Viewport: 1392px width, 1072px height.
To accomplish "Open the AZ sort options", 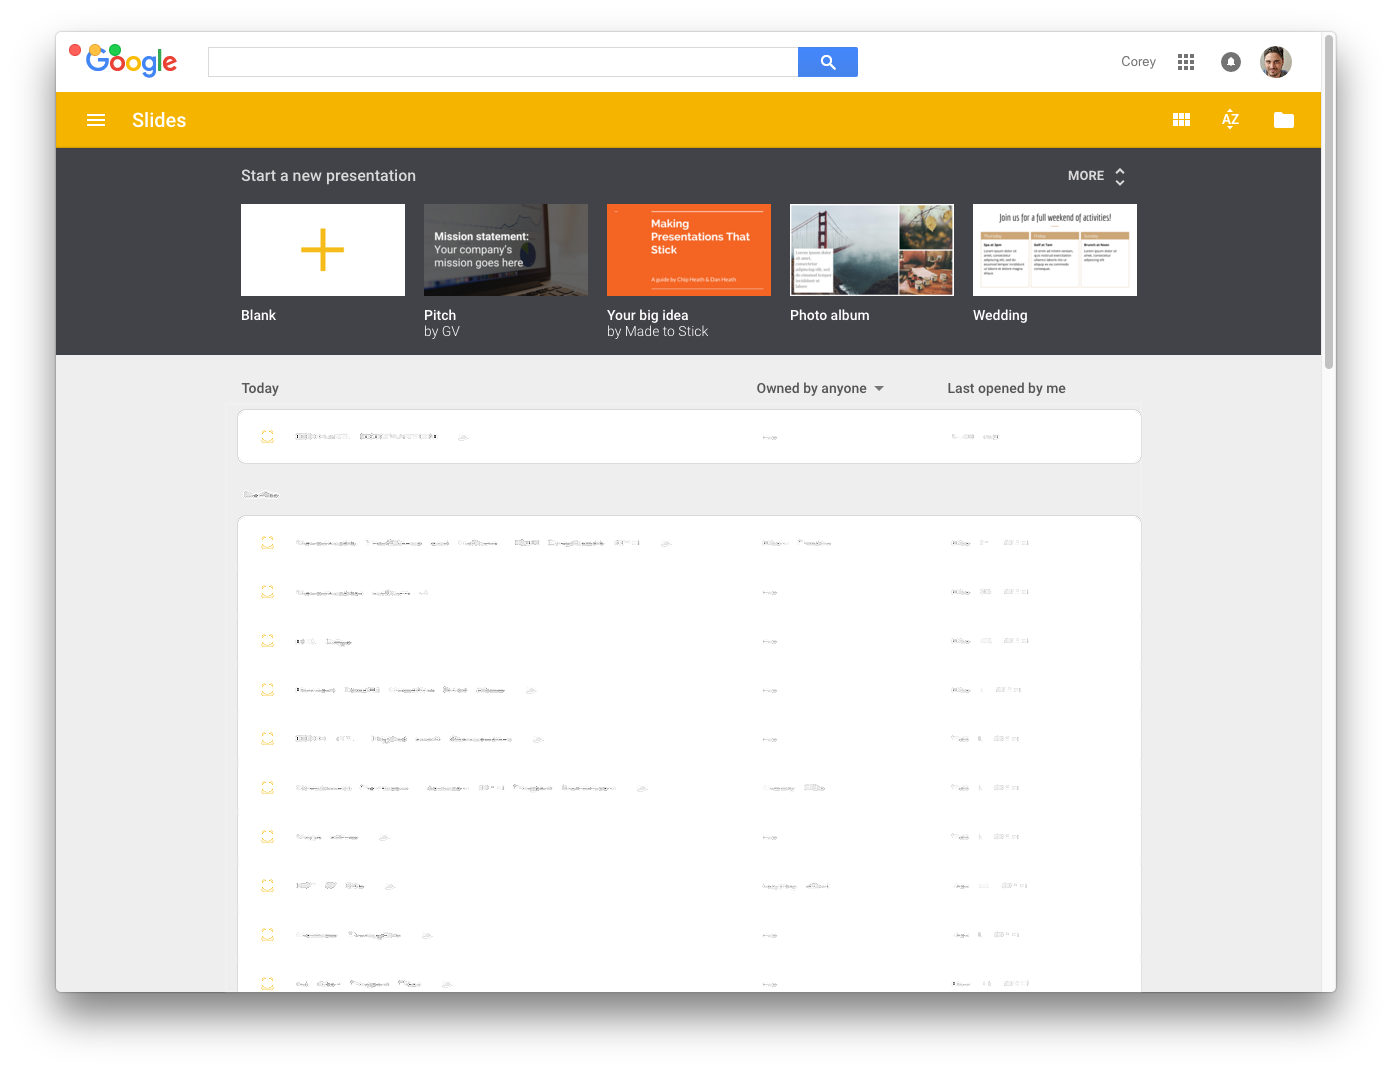I will pos(1230,120).
